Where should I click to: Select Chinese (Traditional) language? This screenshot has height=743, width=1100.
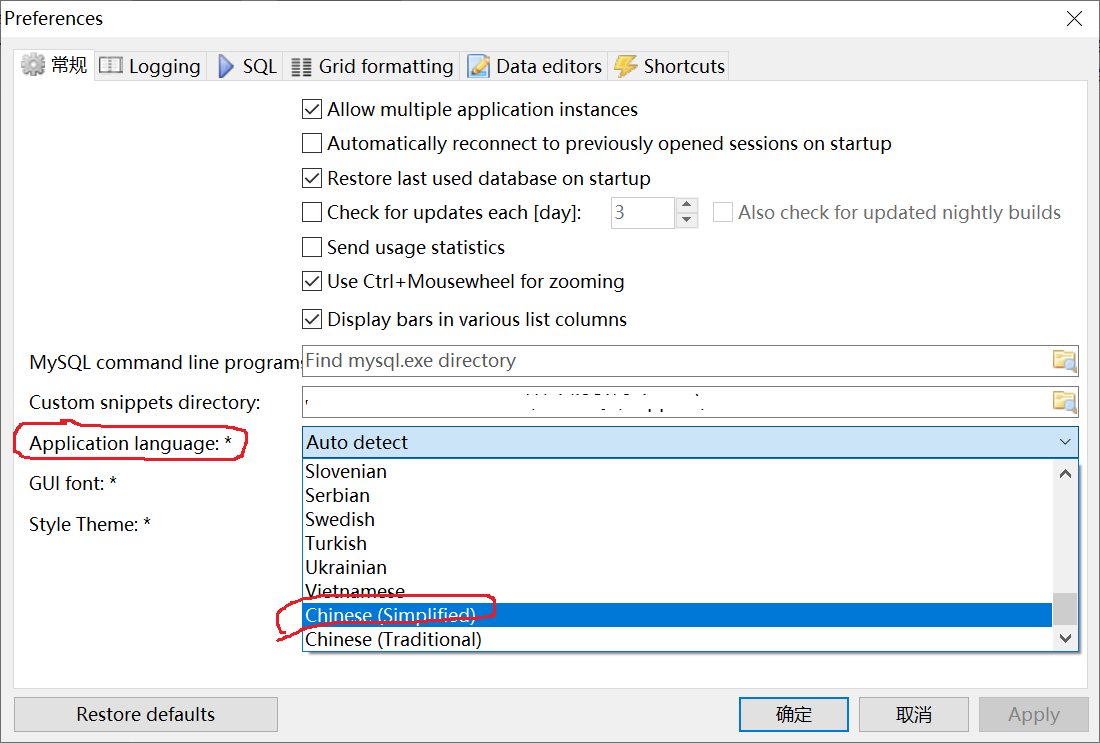678,639
